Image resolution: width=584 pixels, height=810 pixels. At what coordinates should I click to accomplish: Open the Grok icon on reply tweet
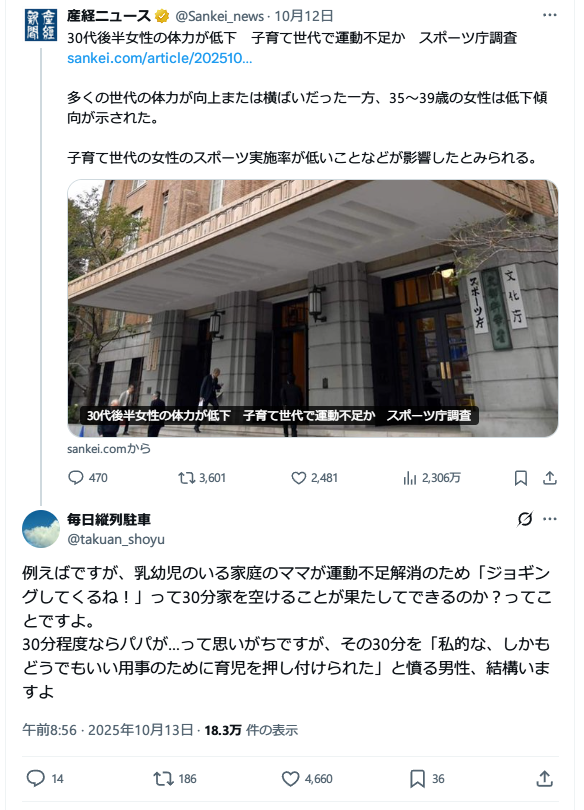tap(525, 519)
